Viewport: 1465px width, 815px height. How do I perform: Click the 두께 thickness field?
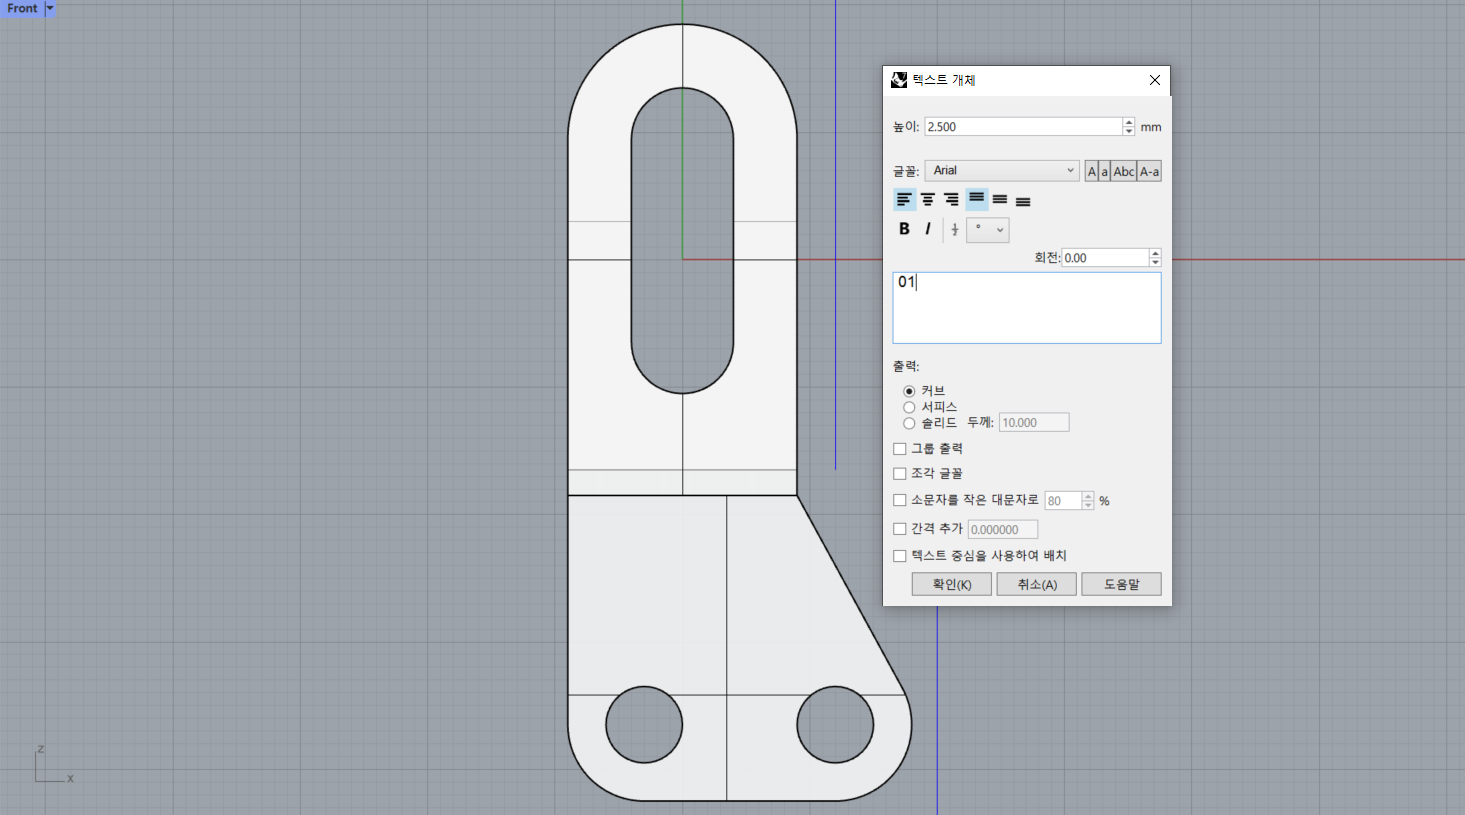pyautogui.click(x=1034, y=423)
